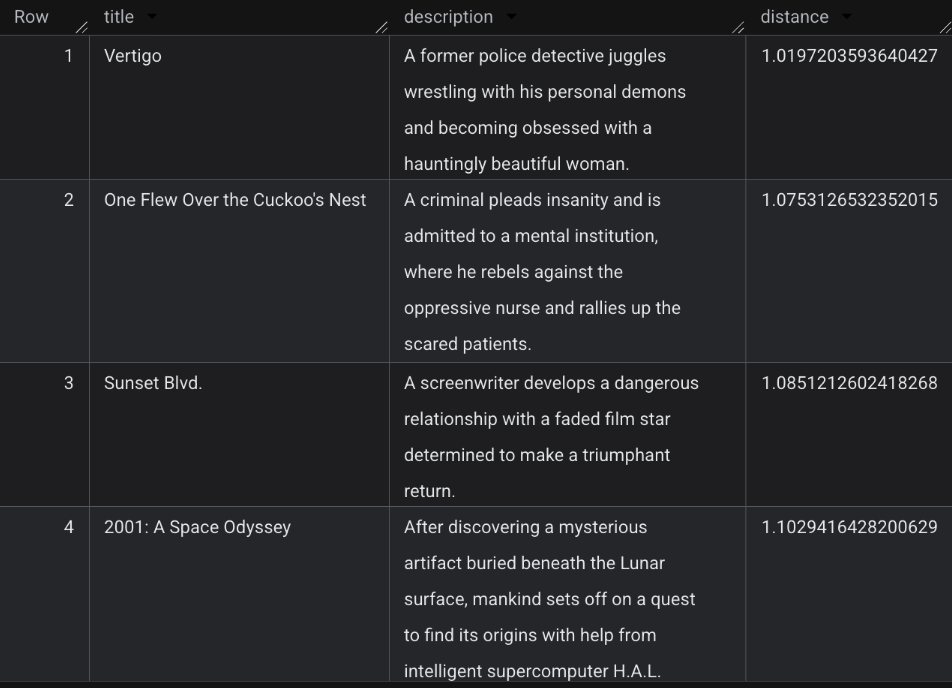Click the One Flew Over the Cuckoo's Nest cell
The image size is (952, 688).
[x=234, y=200]
